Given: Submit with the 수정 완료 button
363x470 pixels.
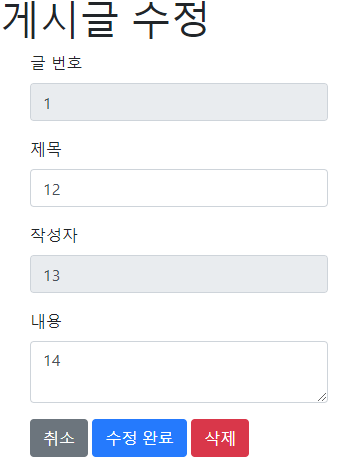Looking at the screenshot, I should (139, 438).
